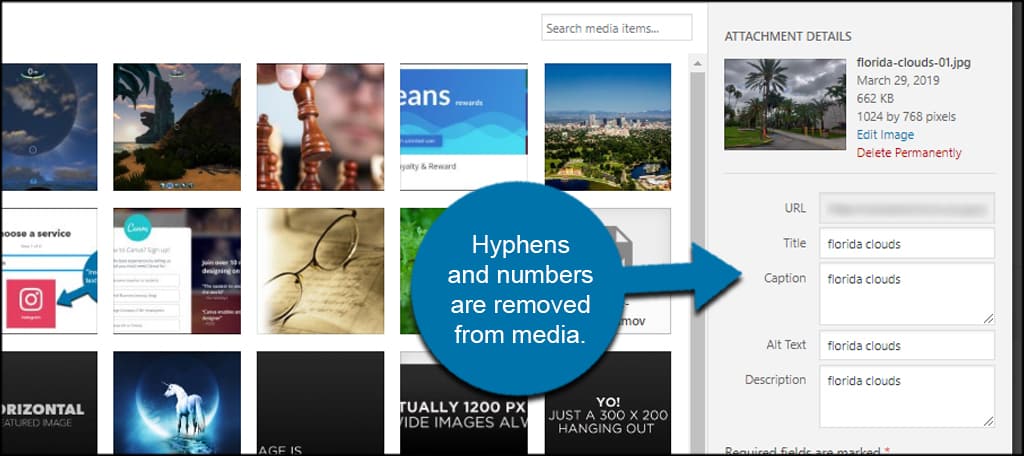Viewport: 1024px width, 456px height.
Task: Click the Delete Permanently link
Action: [x=908, y=153]
